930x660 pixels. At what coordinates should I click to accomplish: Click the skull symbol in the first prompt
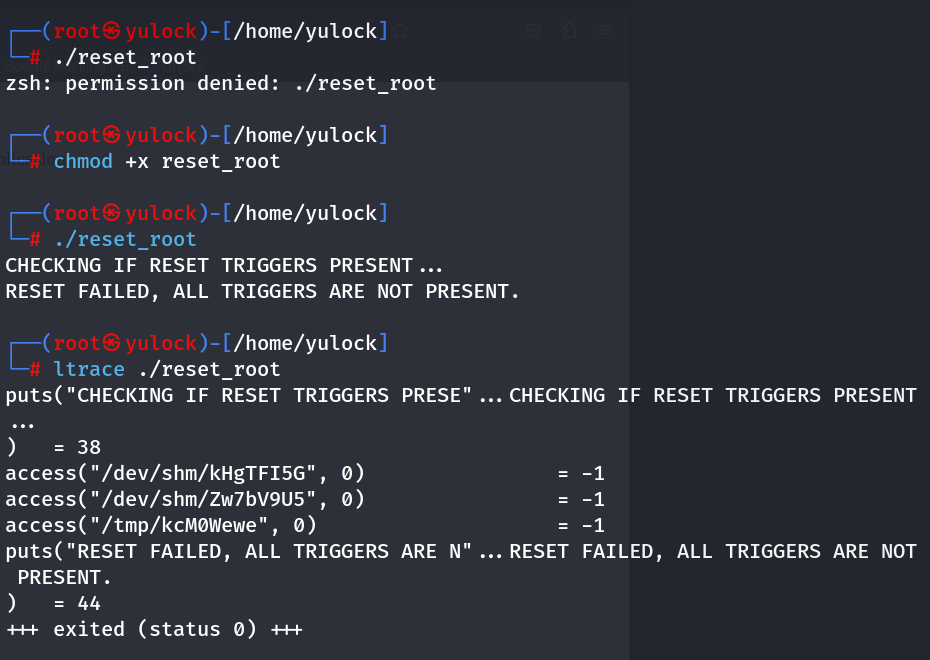point(111,31)
